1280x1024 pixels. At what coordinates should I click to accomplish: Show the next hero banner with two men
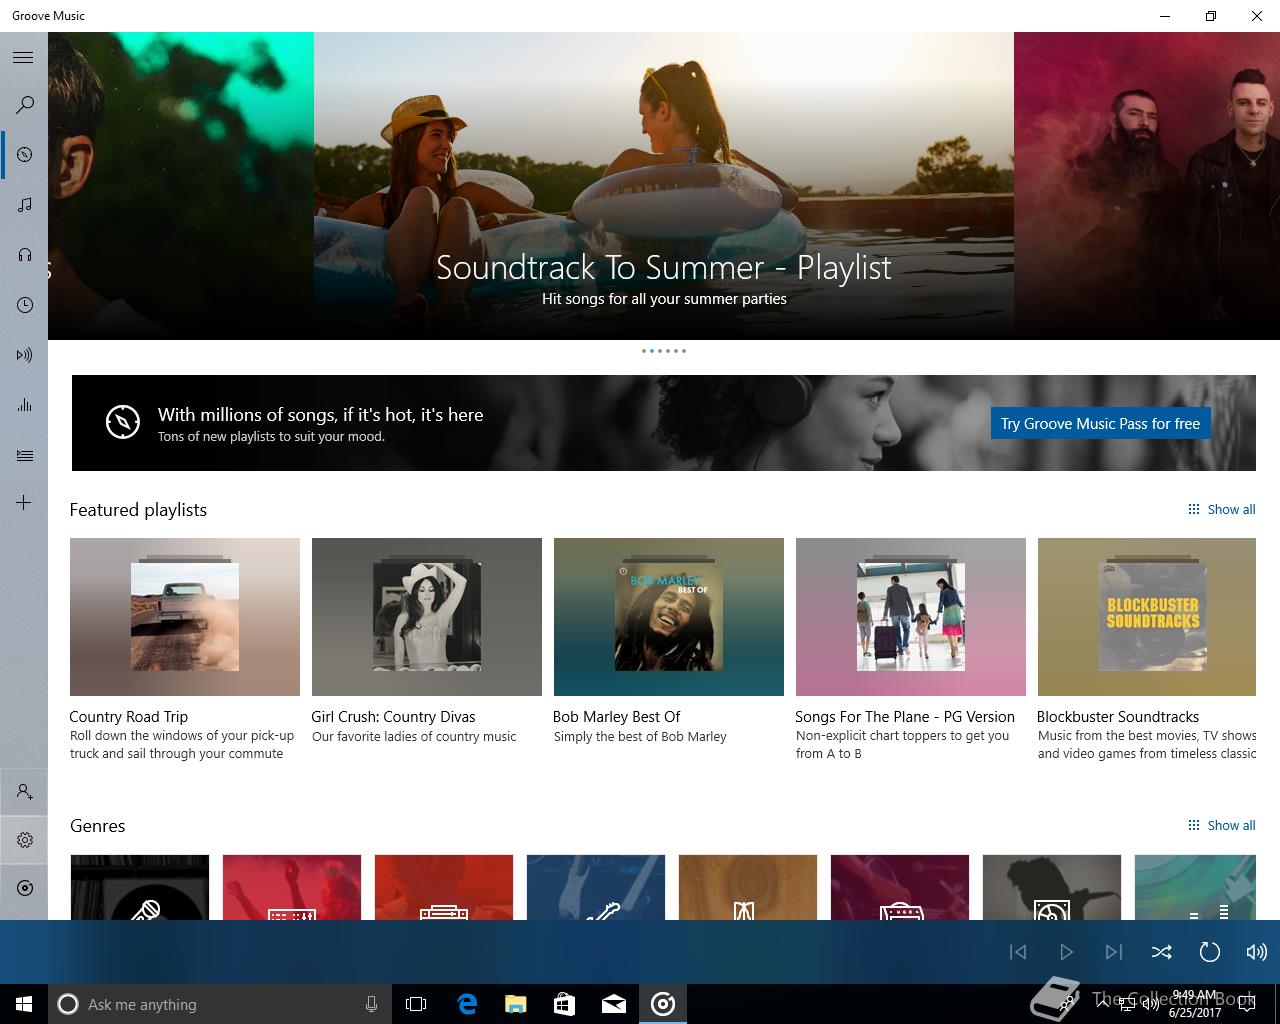click(x=1147, y=186)
